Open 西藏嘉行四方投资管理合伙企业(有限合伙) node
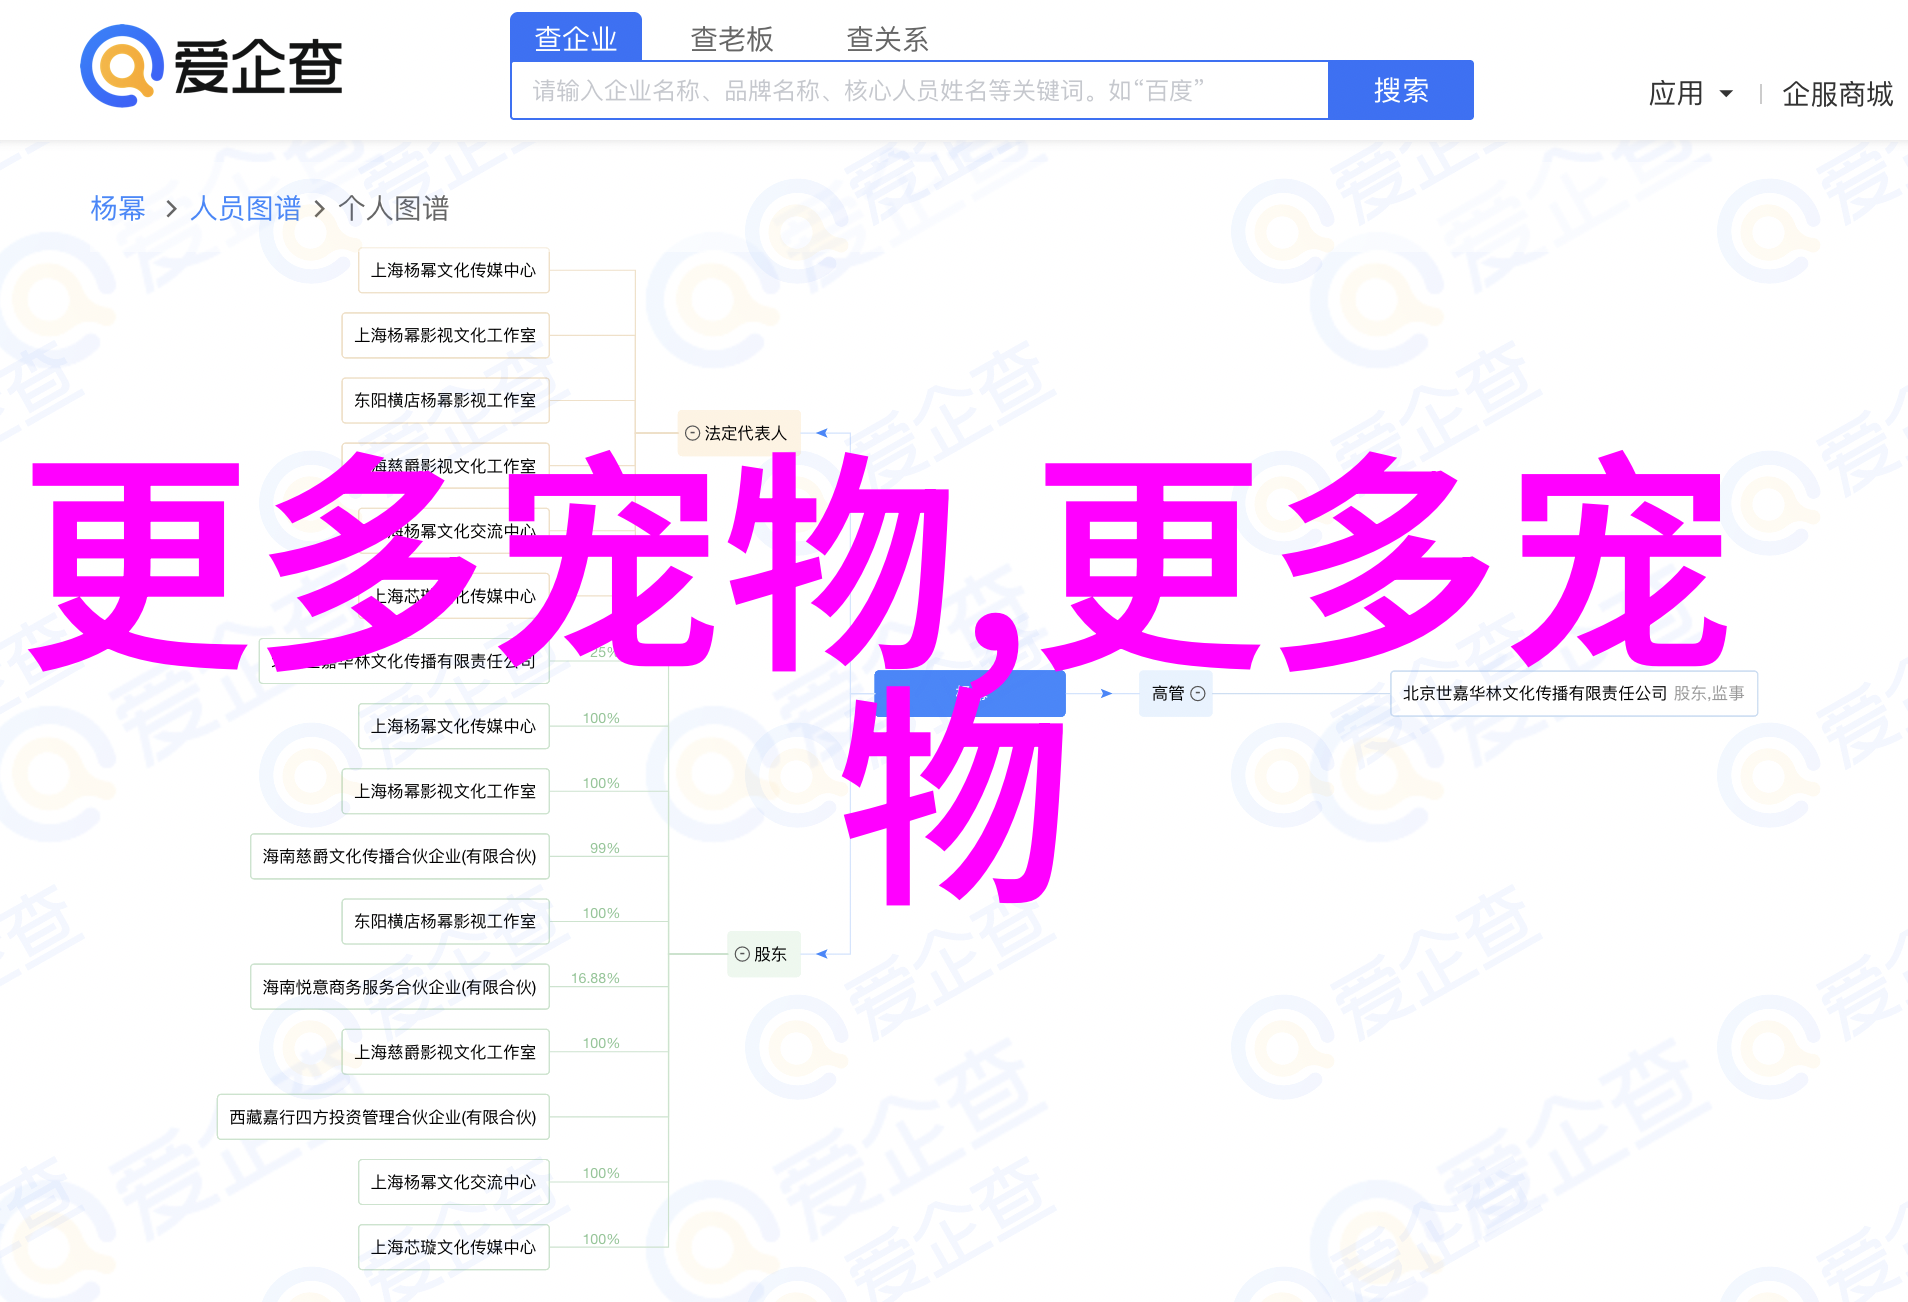The width and height of the screenshot is (1908, 1302). [383, 1117]
